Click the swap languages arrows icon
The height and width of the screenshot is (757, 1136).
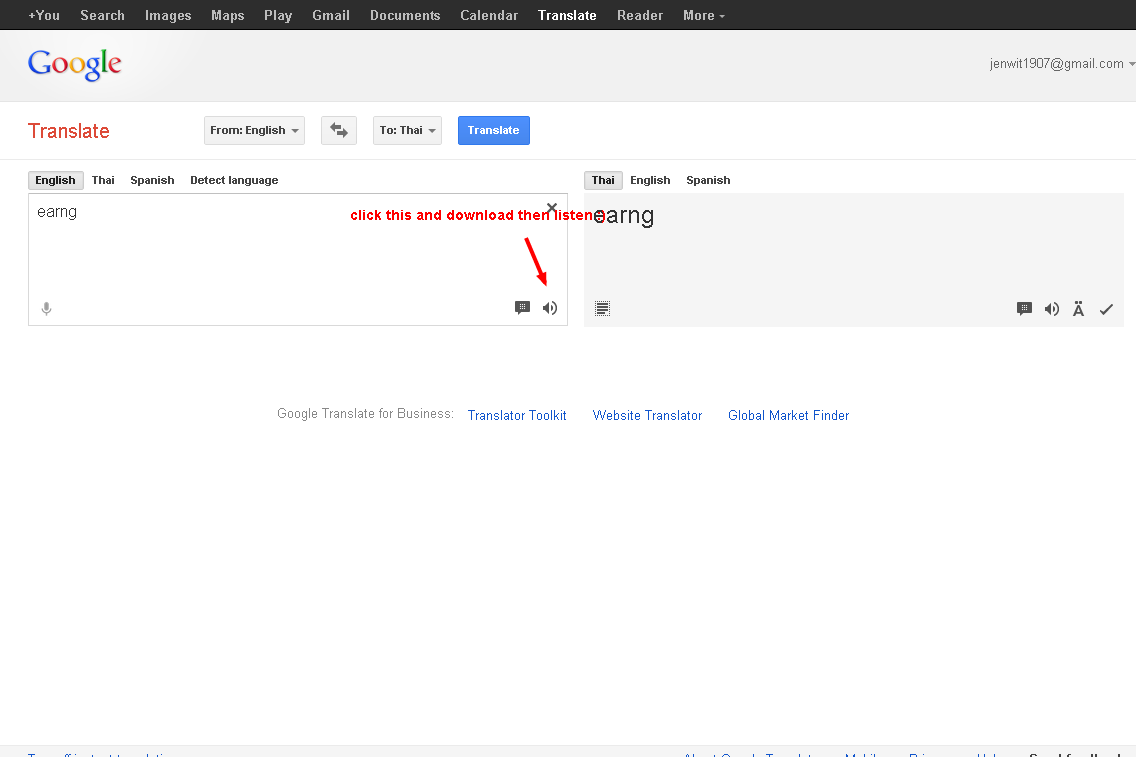coord(338,130)
